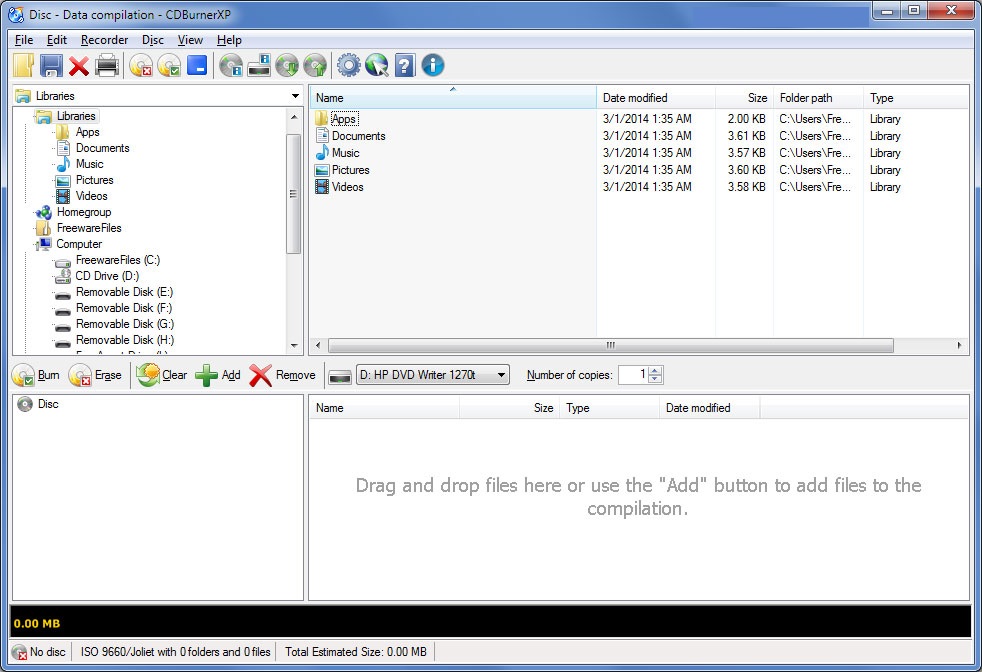Click the Remove button

click(282, 375)
